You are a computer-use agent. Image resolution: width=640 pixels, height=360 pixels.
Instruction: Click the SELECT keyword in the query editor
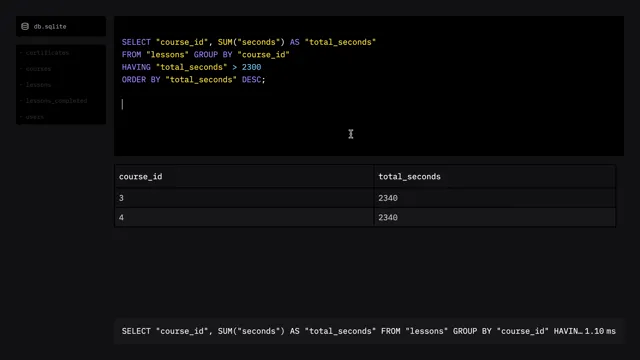pyautogui.click(x=136, y=42)
